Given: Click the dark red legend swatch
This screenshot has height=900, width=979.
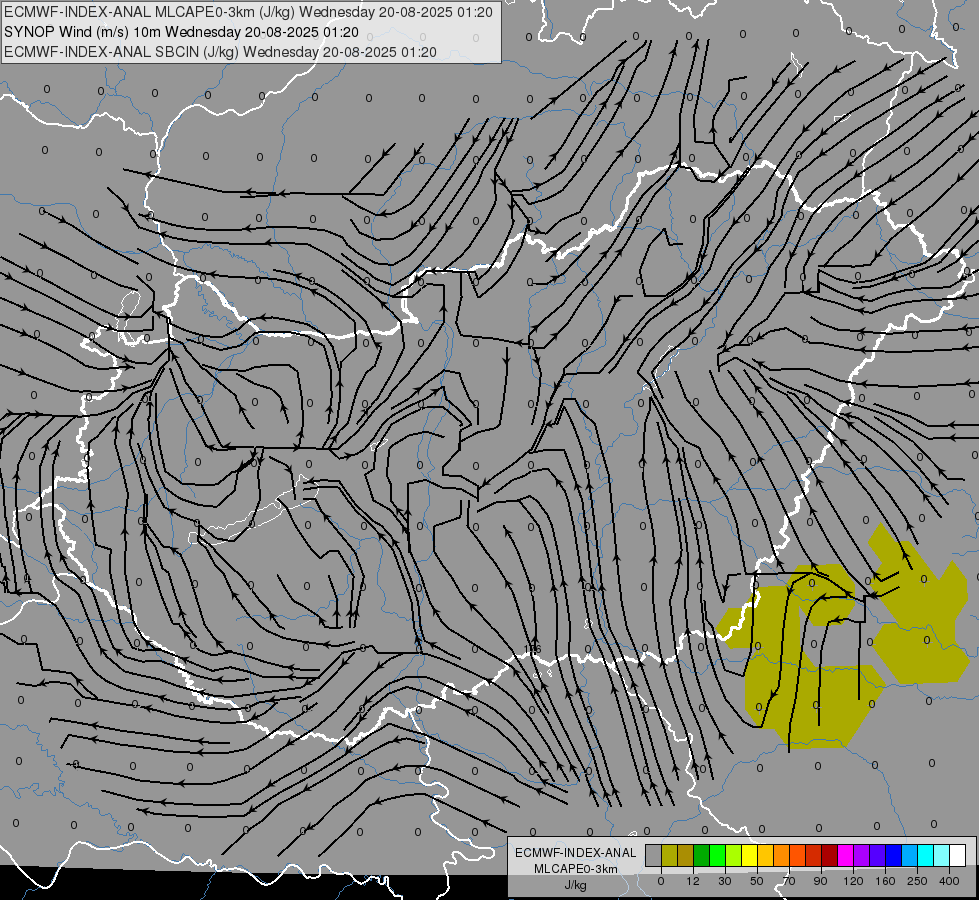Looking at the screenshot, I should tap(830, 855).
